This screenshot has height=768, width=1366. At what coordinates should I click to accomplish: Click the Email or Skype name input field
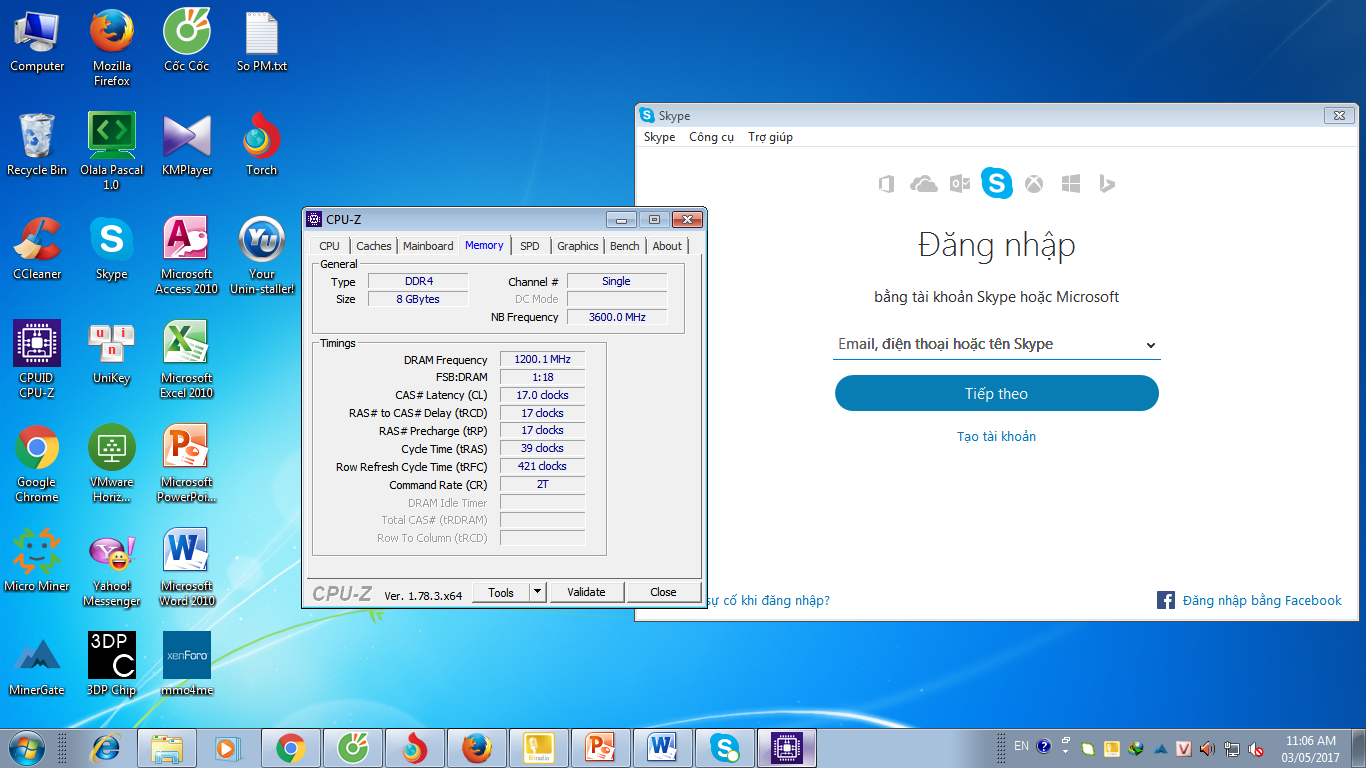(x=985, y=344)
